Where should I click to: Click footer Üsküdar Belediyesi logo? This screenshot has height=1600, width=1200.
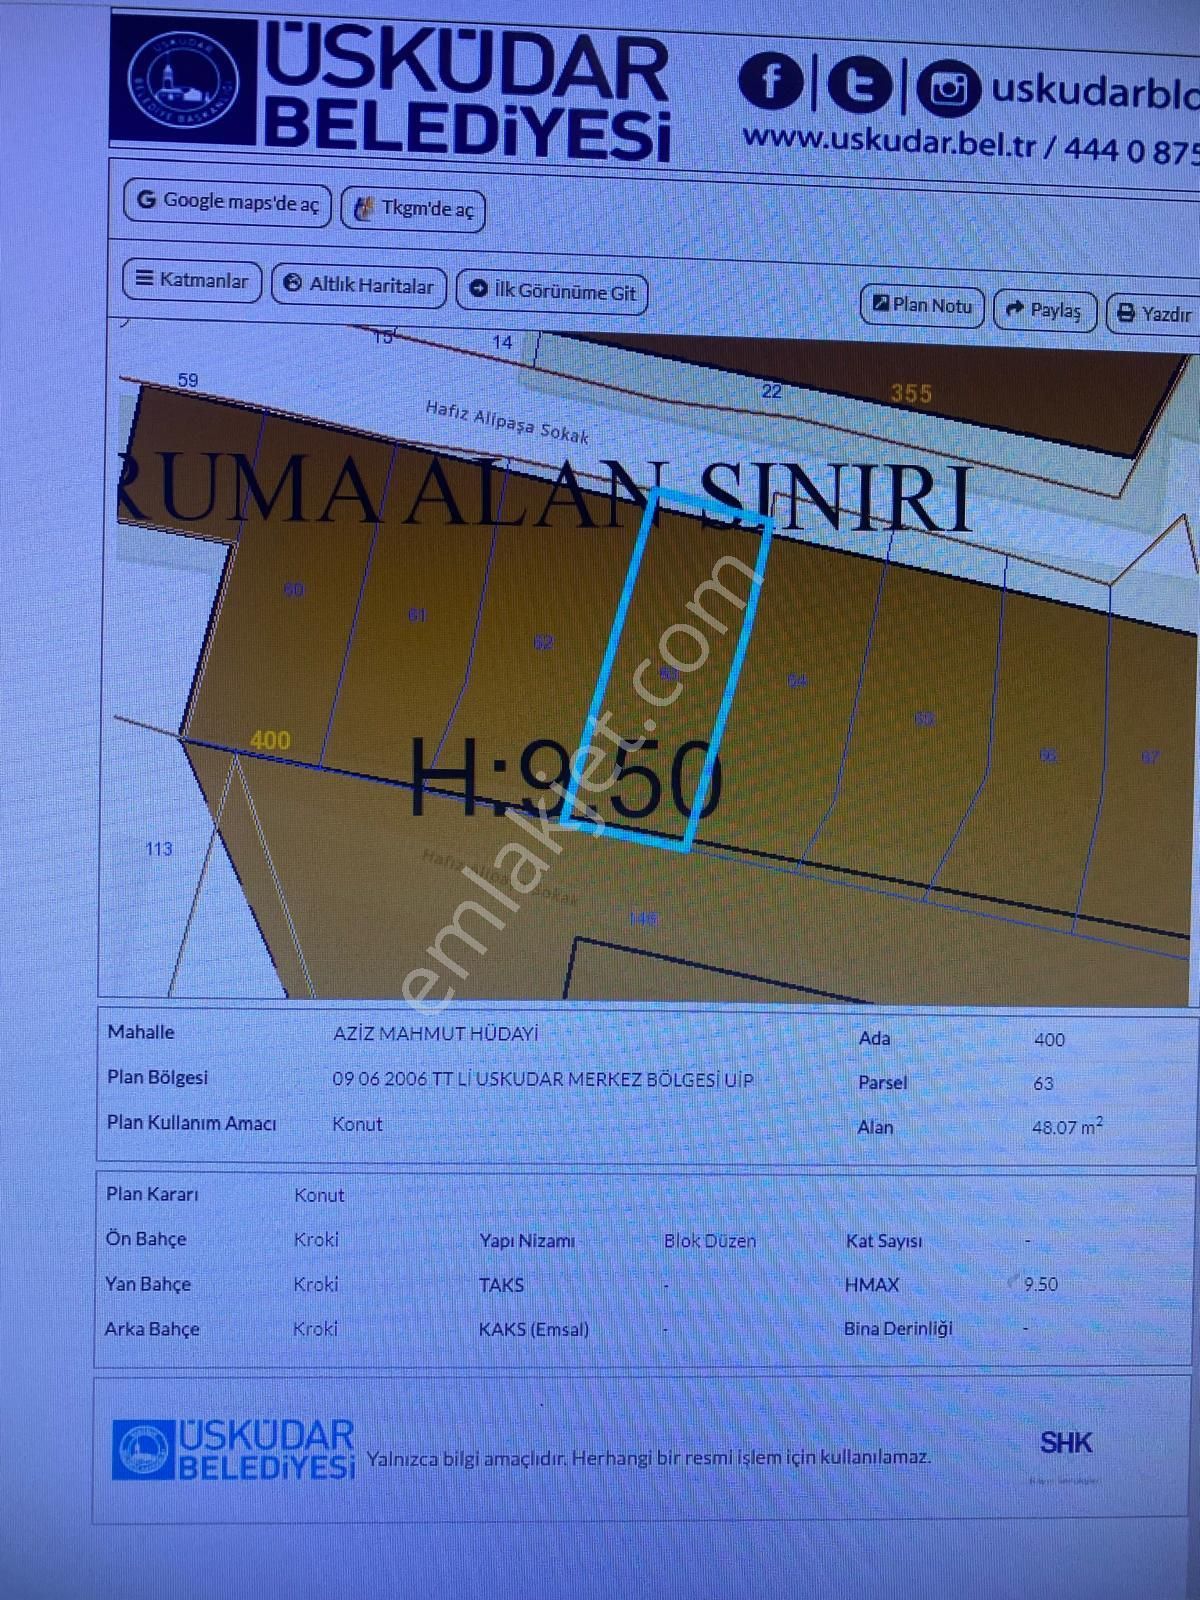point(233,1450)
